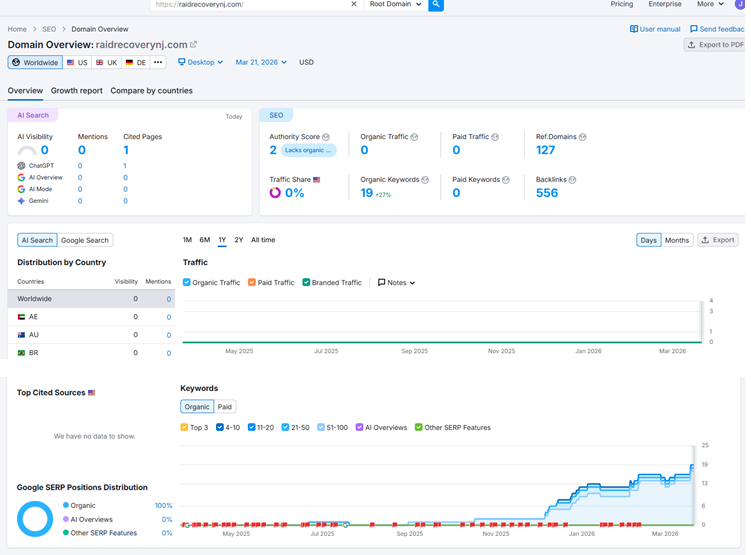Toggle the Branded Traffic checkbox
The height and width of the screenshot is (555, 751).
coord(306,283)
